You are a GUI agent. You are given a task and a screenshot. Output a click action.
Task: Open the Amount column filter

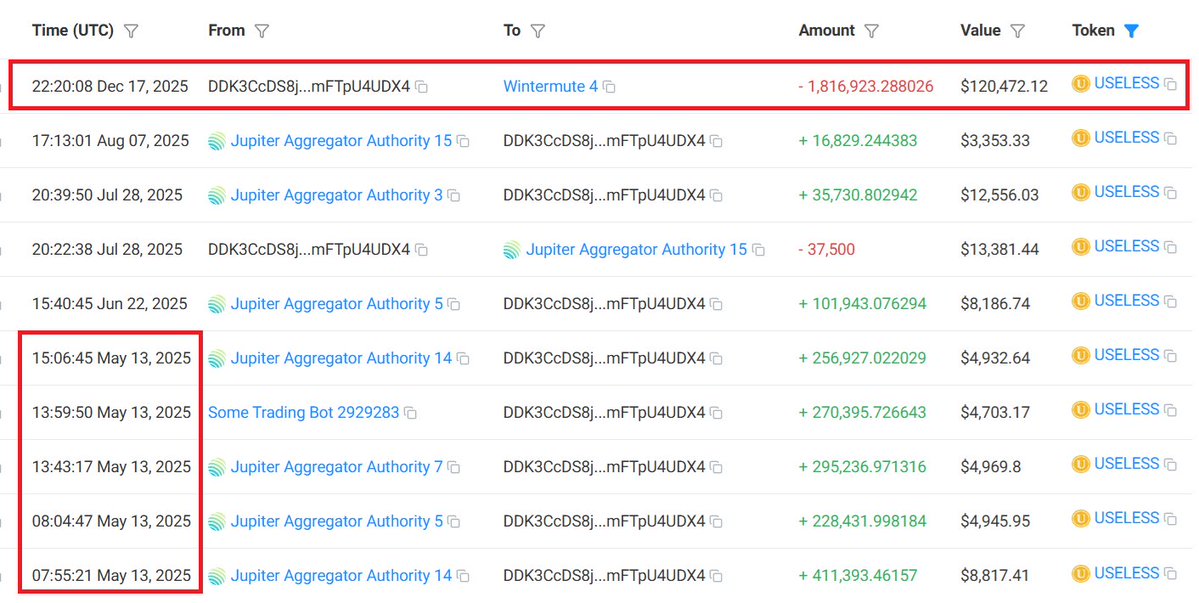(871, 31)
